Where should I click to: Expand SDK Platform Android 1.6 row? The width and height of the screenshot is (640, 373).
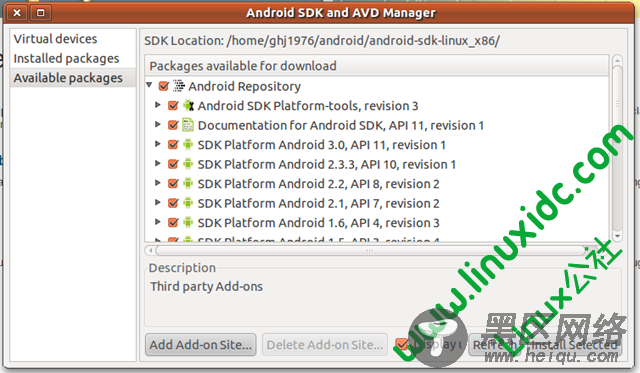point(158,222)
